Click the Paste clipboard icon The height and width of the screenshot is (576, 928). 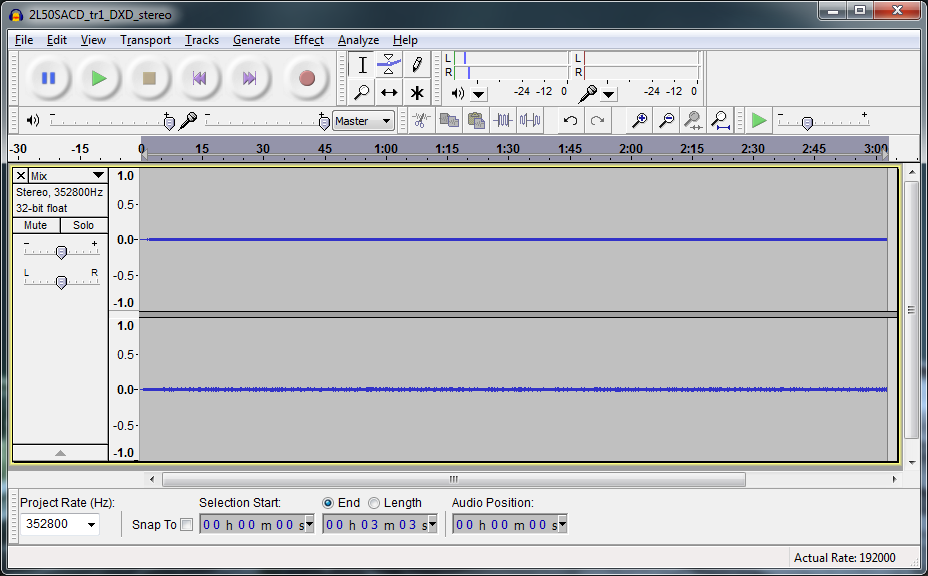click(x=476, y=121)
